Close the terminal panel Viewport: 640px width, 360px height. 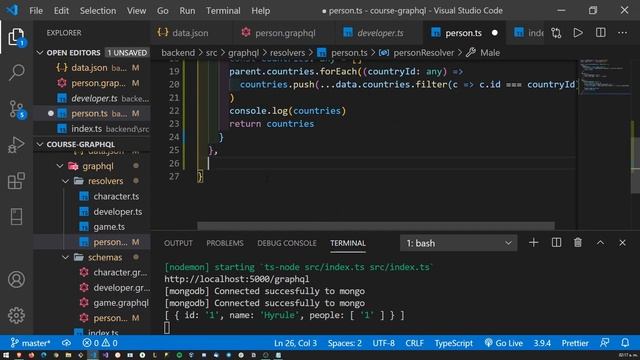tap(622, 243)
